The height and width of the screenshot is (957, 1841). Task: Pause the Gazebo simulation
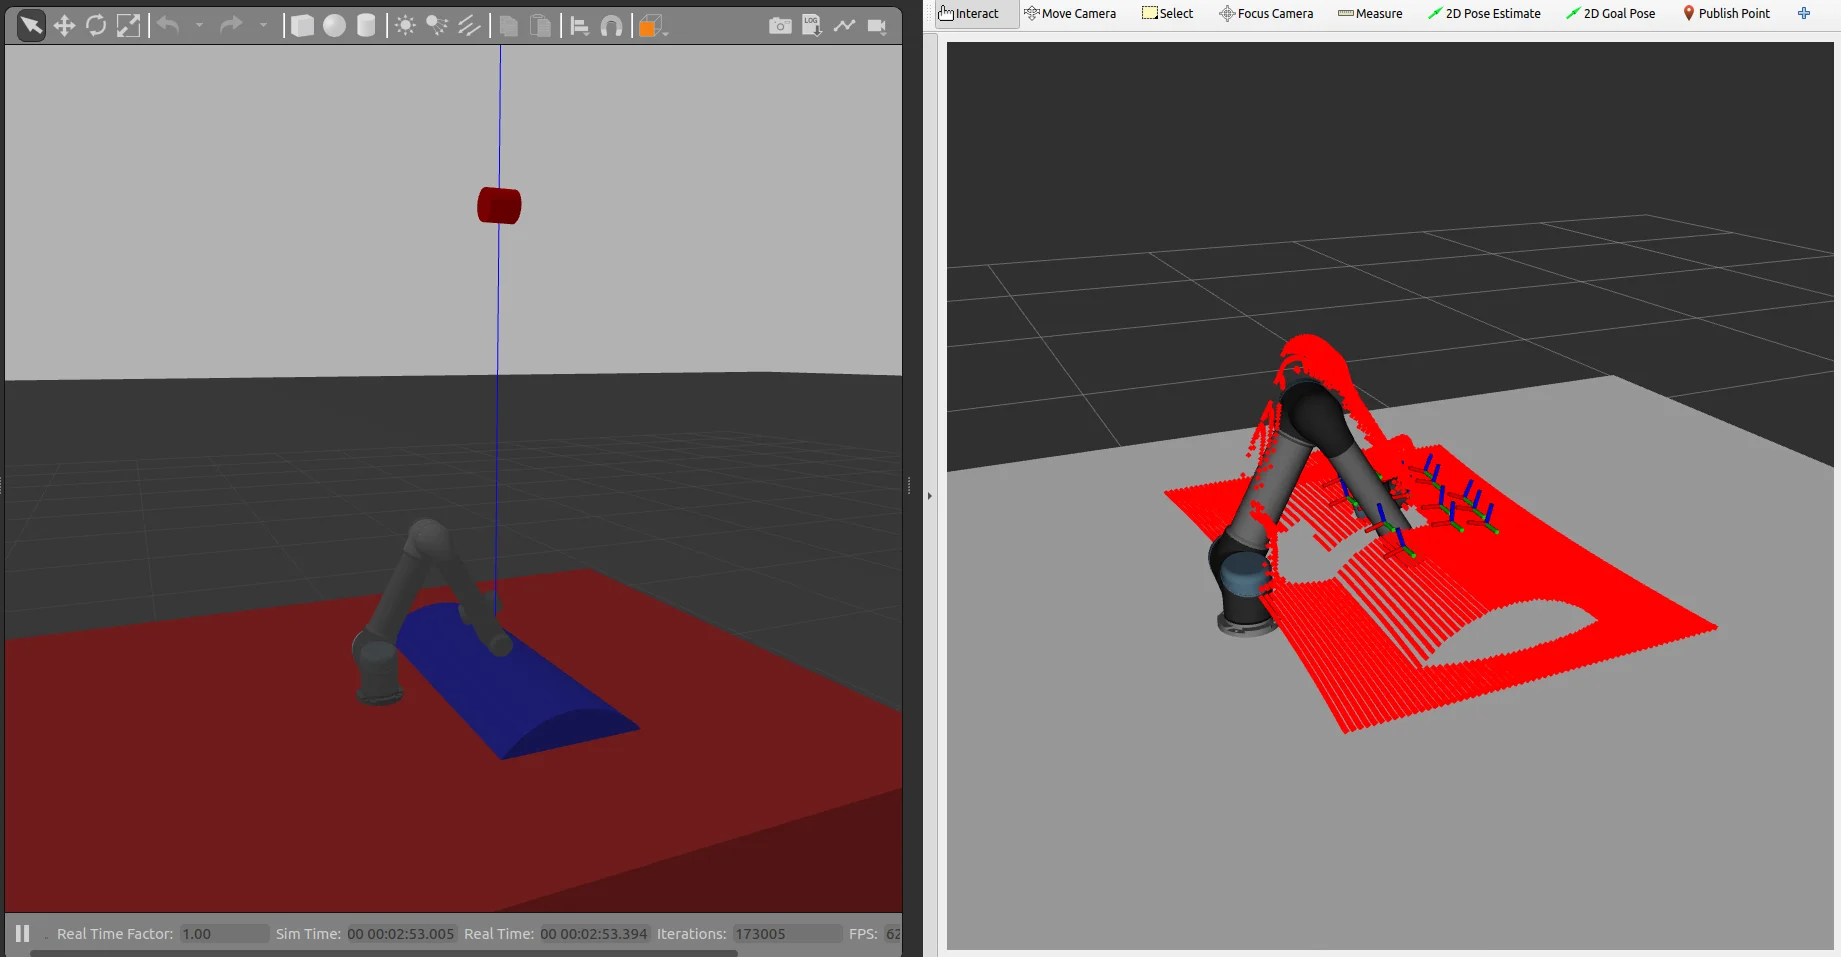[22, 933]
